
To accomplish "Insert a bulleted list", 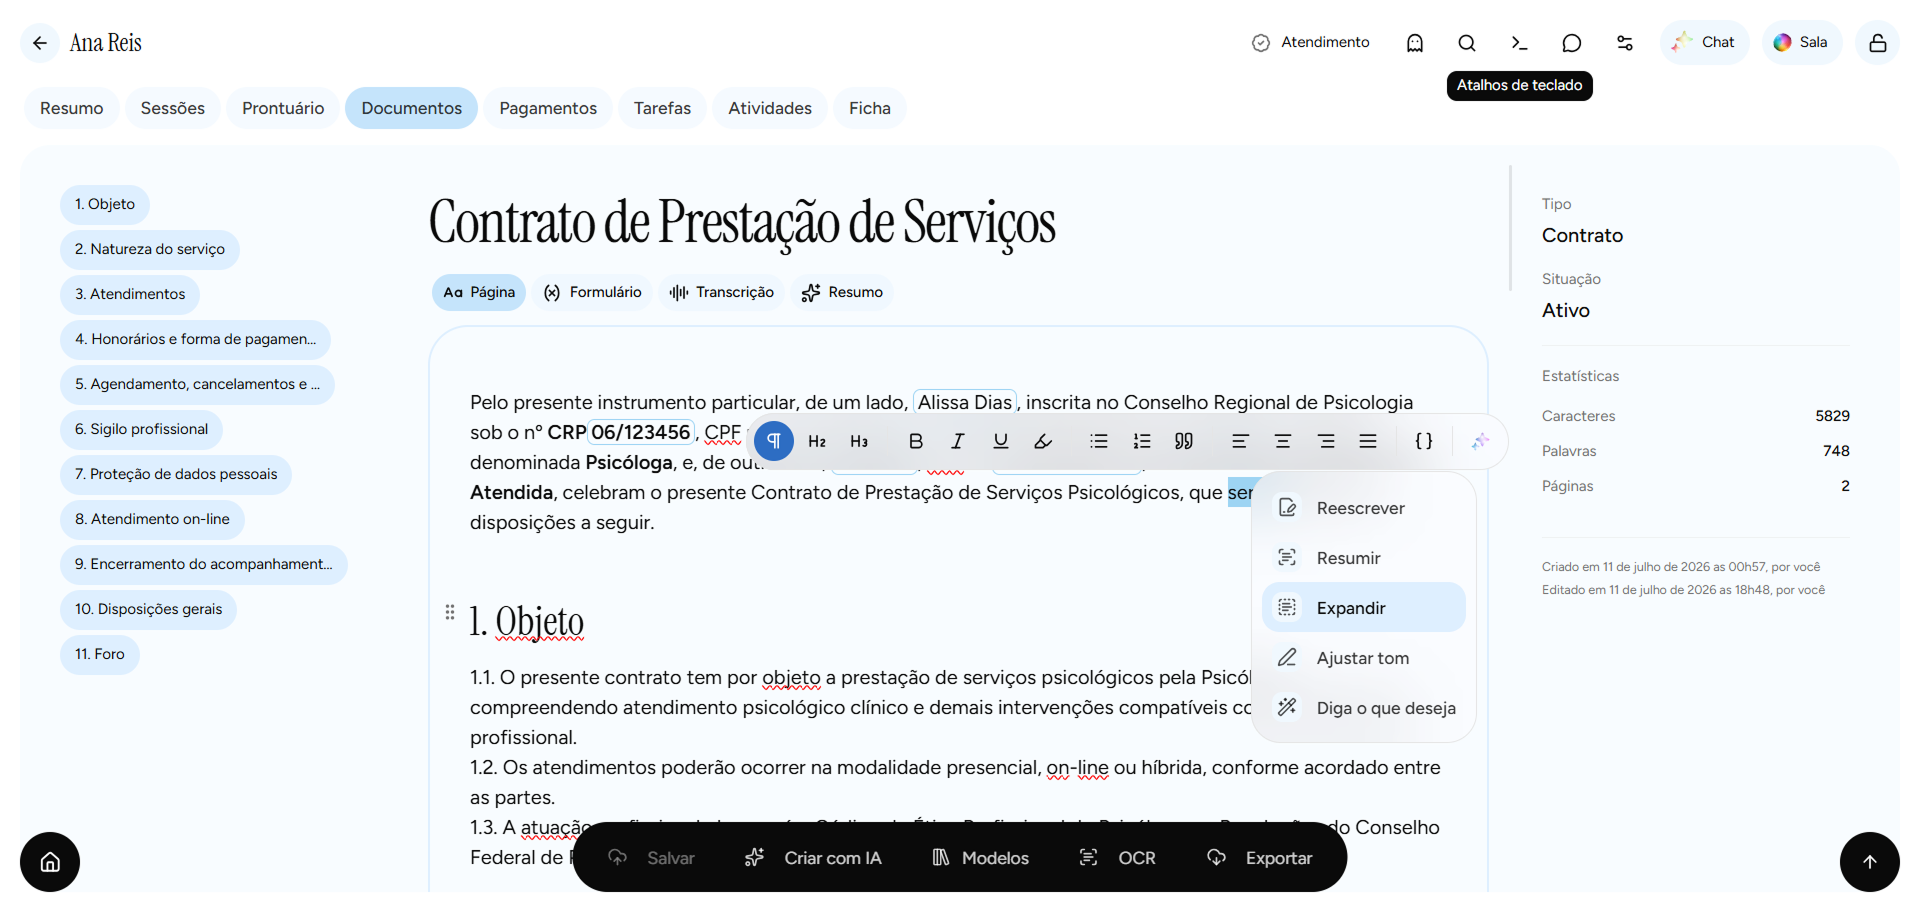I will 1099,441.
